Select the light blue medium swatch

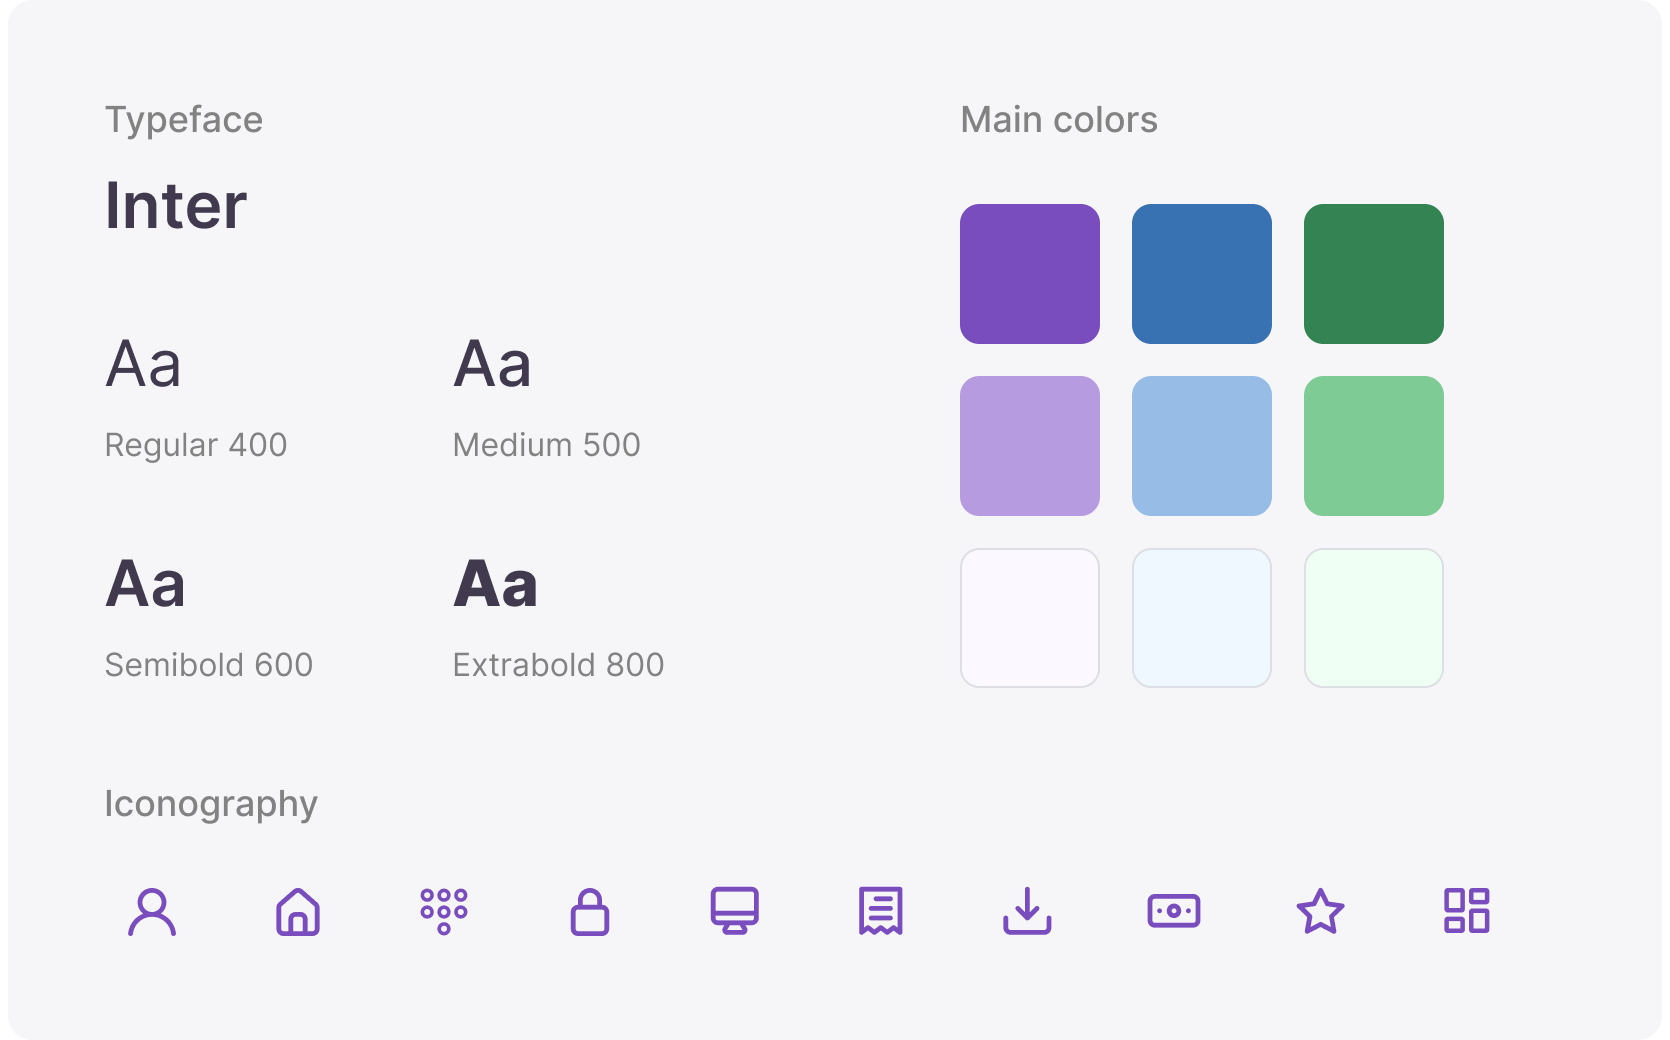click(1202, 446)
